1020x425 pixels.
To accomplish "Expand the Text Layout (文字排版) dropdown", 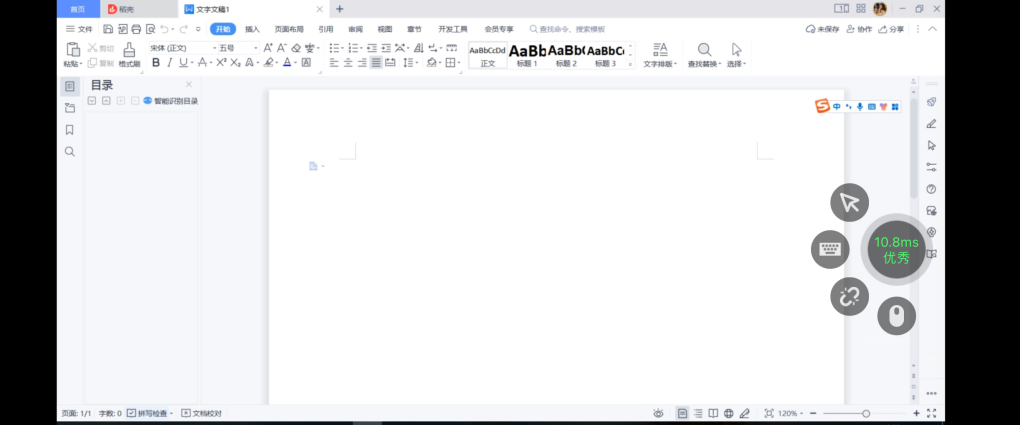I will pyautogui.click(x=659, y=54).
